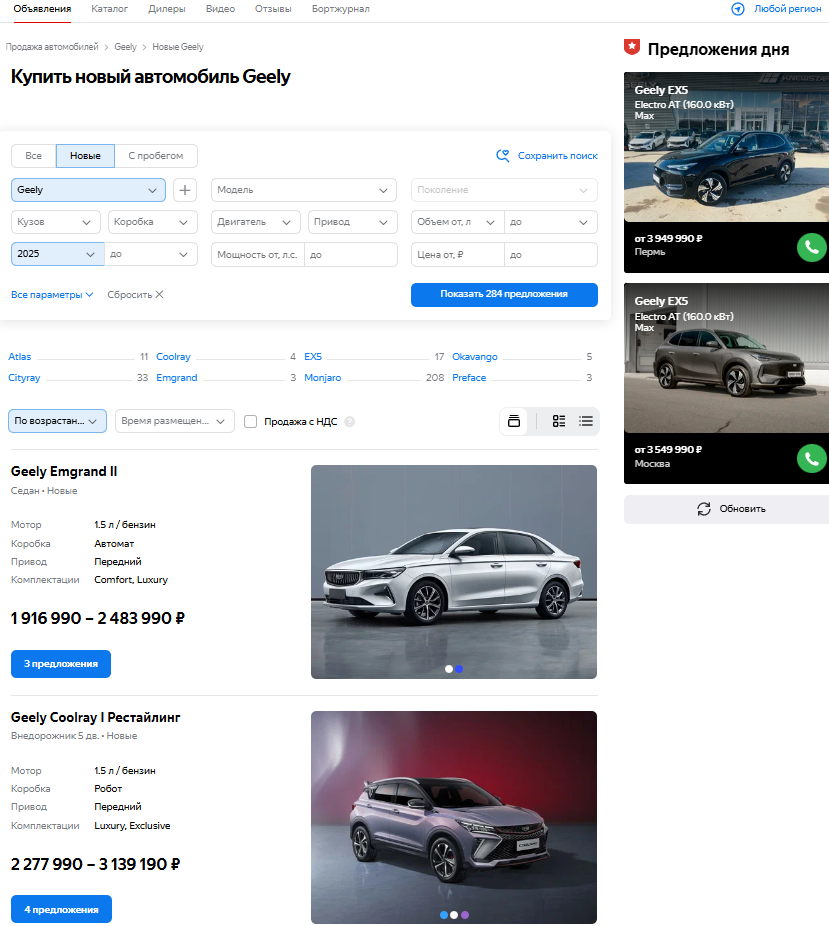Open the Дилеры tab

pos(167,9)
